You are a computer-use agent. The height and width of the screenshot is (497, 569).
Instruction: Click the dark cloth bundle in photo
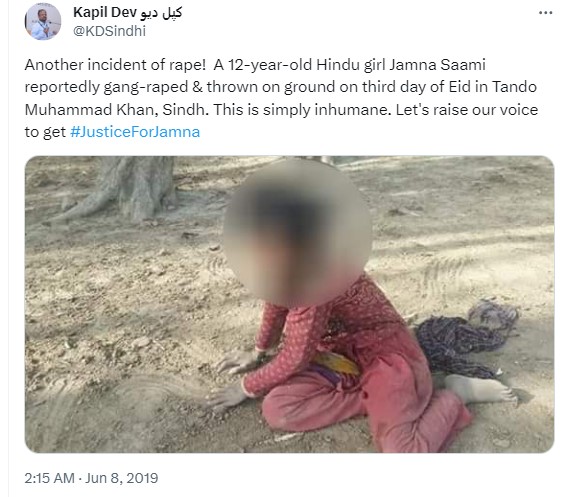464,341
